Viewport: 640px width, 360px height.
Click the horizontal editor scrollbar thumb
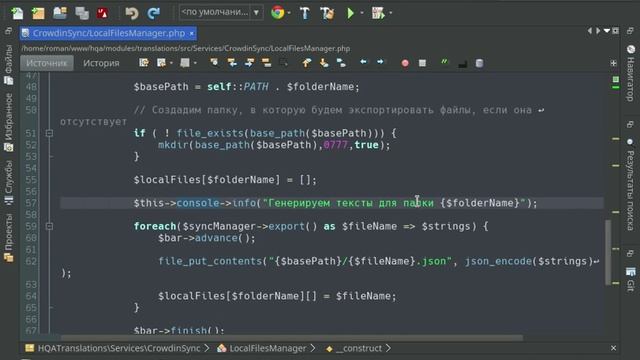(x=292, y=338)
